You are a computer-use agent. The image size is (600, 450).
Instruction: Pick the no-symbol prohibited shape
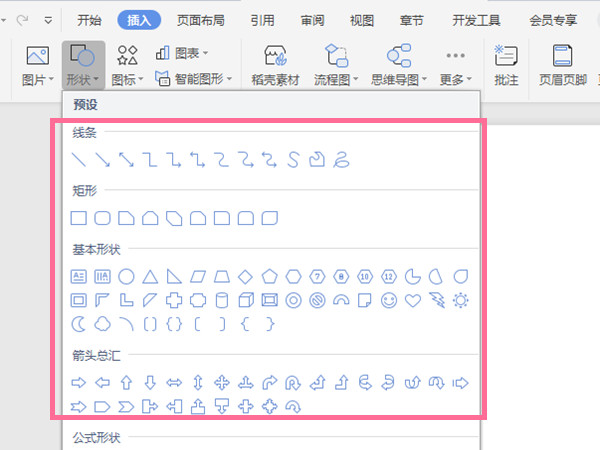[317, 300]
